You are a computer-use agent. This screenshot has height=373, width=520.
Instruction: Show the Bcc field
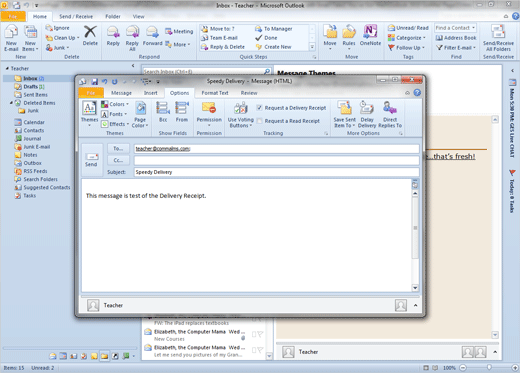tap(163, 112)
